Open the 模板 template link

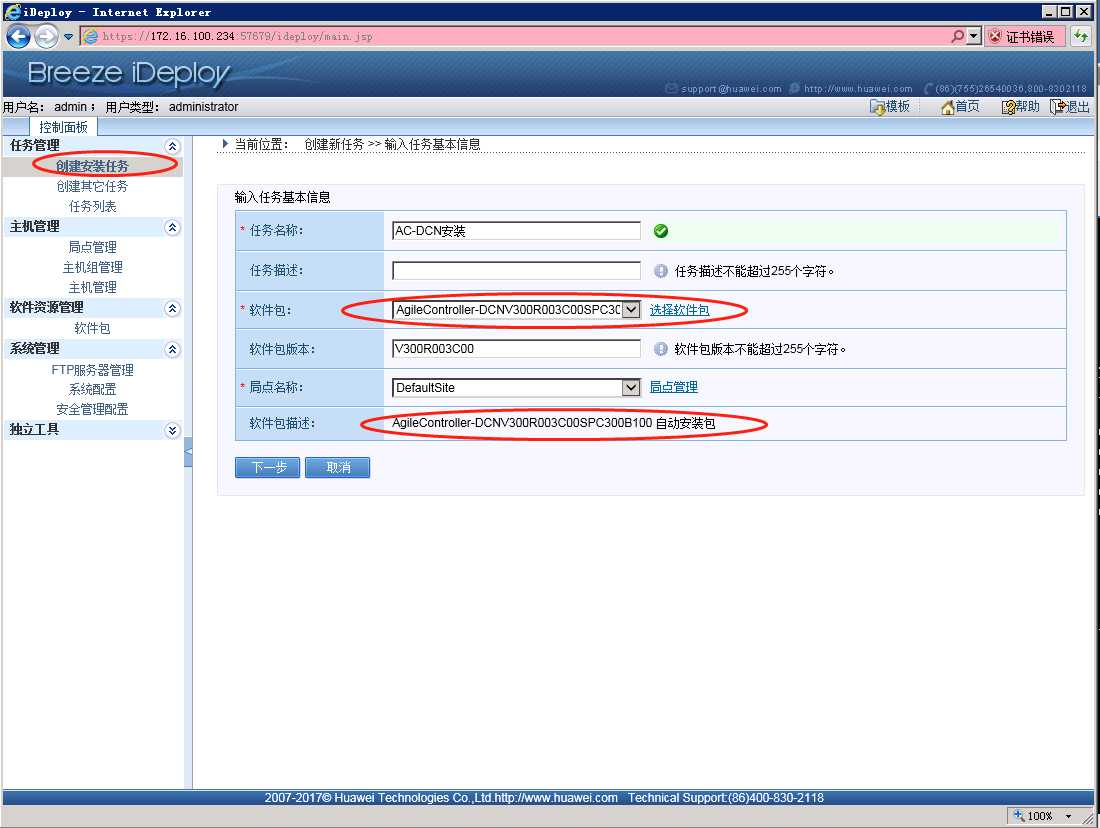coord(890,107)
